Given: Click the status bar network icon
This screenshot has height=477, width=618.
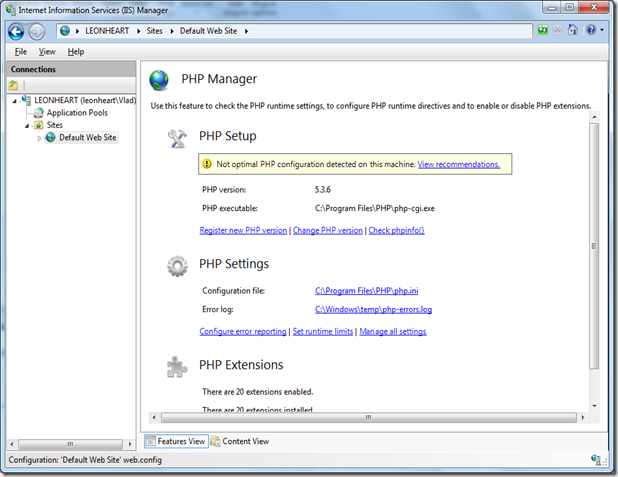Looking at the screenshot, I should tap(596, 460).
